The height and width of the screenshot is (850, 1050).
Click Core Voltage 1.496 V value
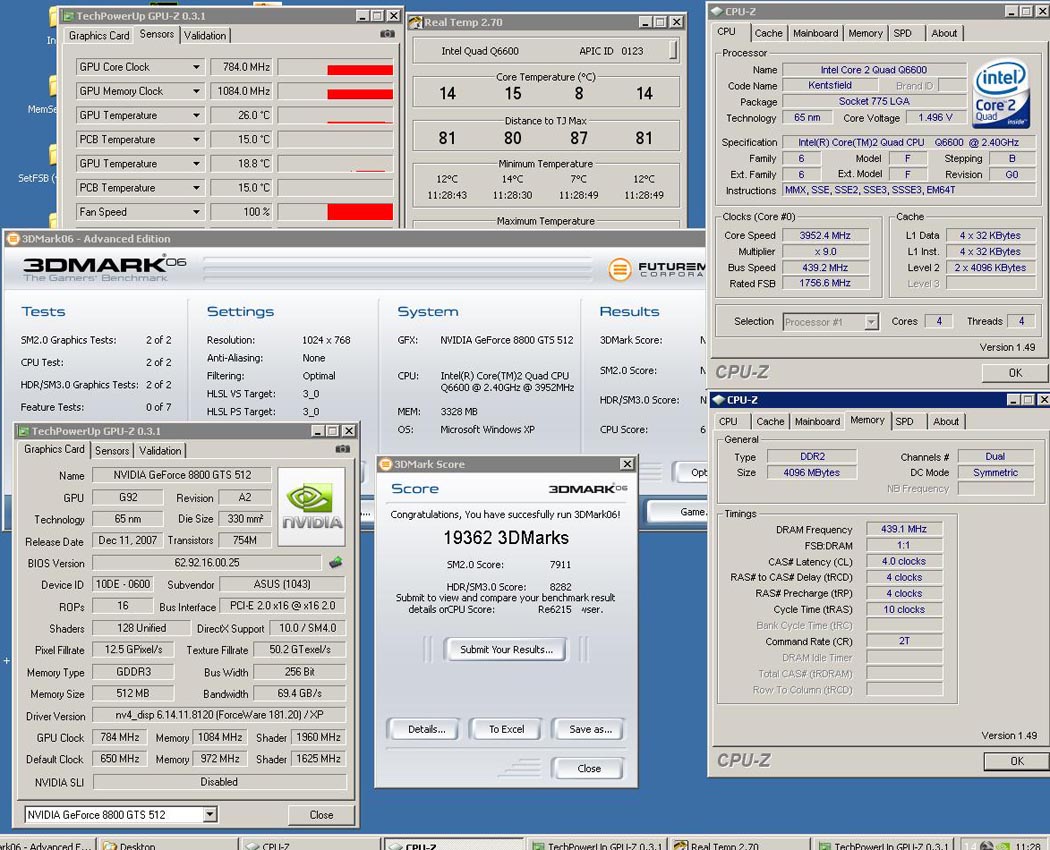[936, 118]
